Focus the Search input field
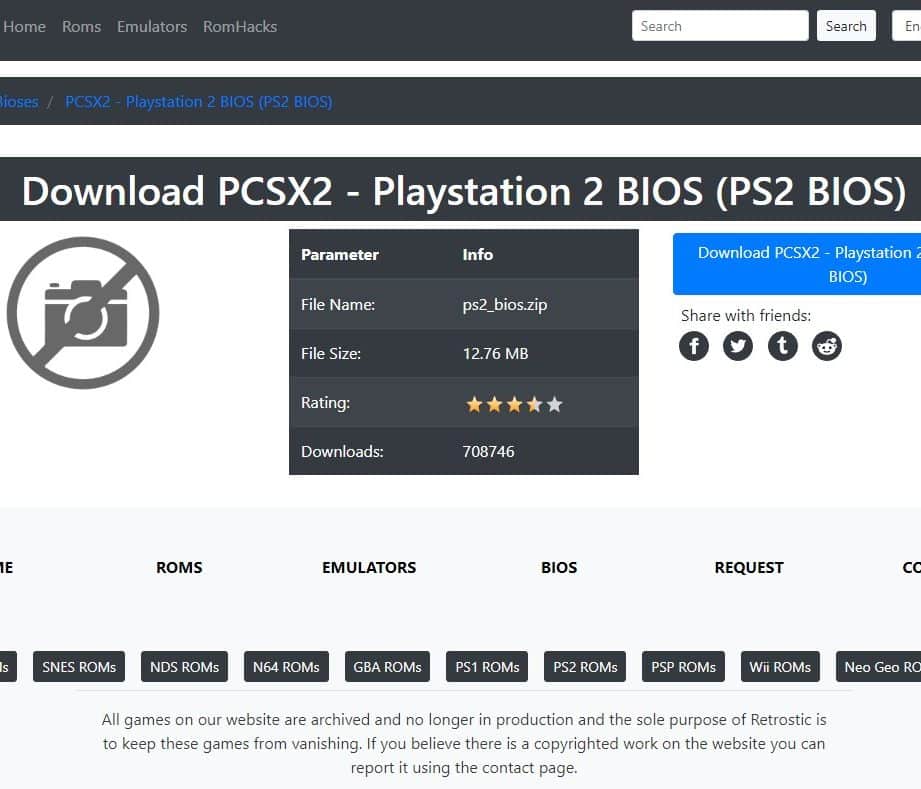921x789 pixels. click(x=720, y=26)
